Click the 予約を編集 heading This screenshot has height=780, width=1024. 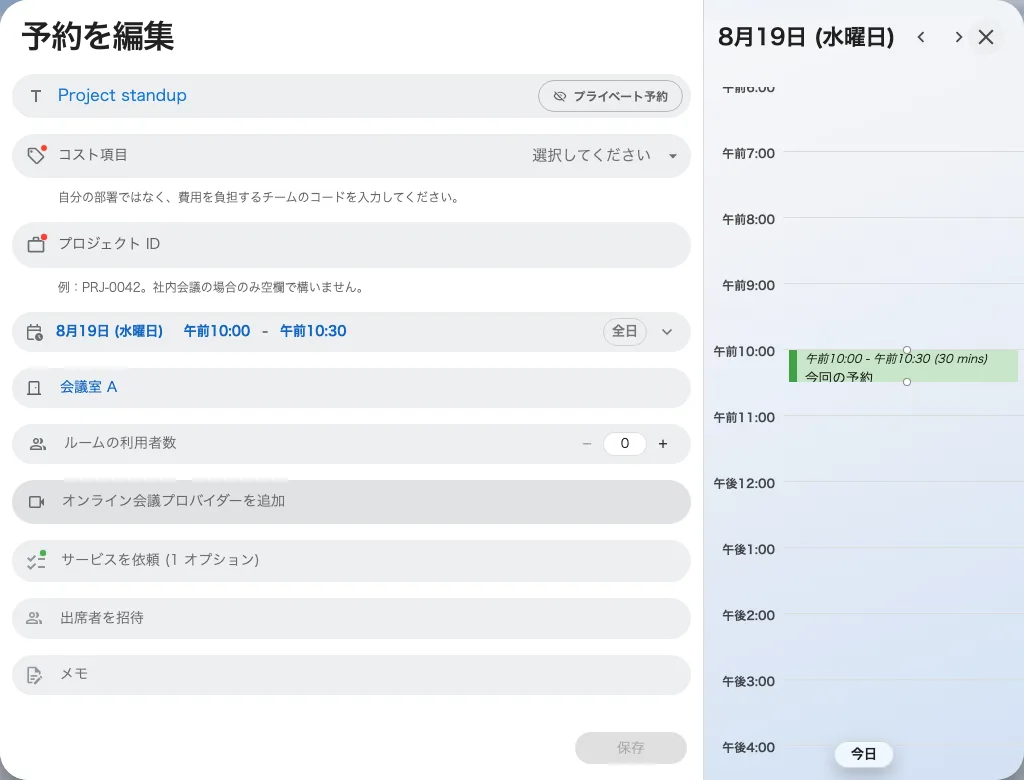click(x=98, y=36)
